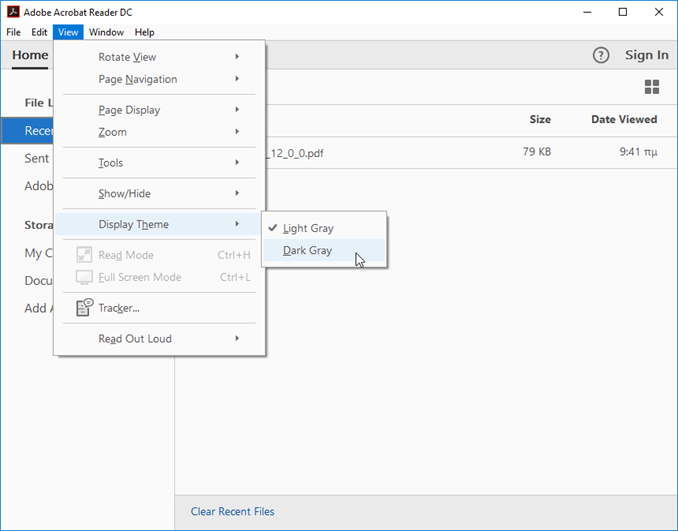
Task: Click the Full Screen Mode monitor icon
Action: tap(84, 277)
